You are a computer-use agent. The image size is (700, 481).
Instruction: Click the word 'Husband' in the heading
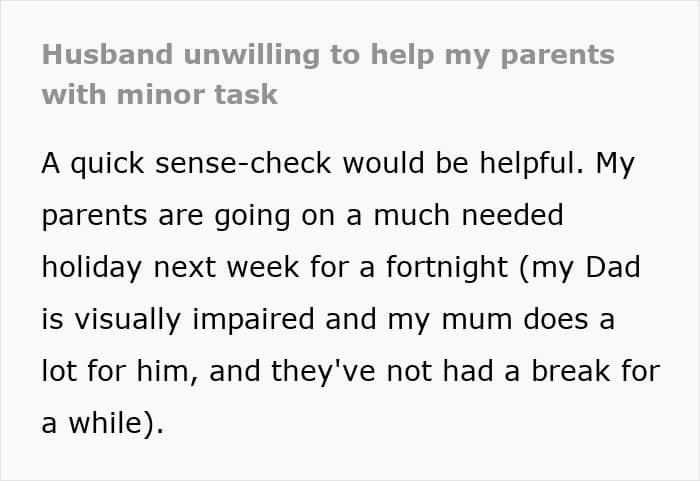point(107,54)
